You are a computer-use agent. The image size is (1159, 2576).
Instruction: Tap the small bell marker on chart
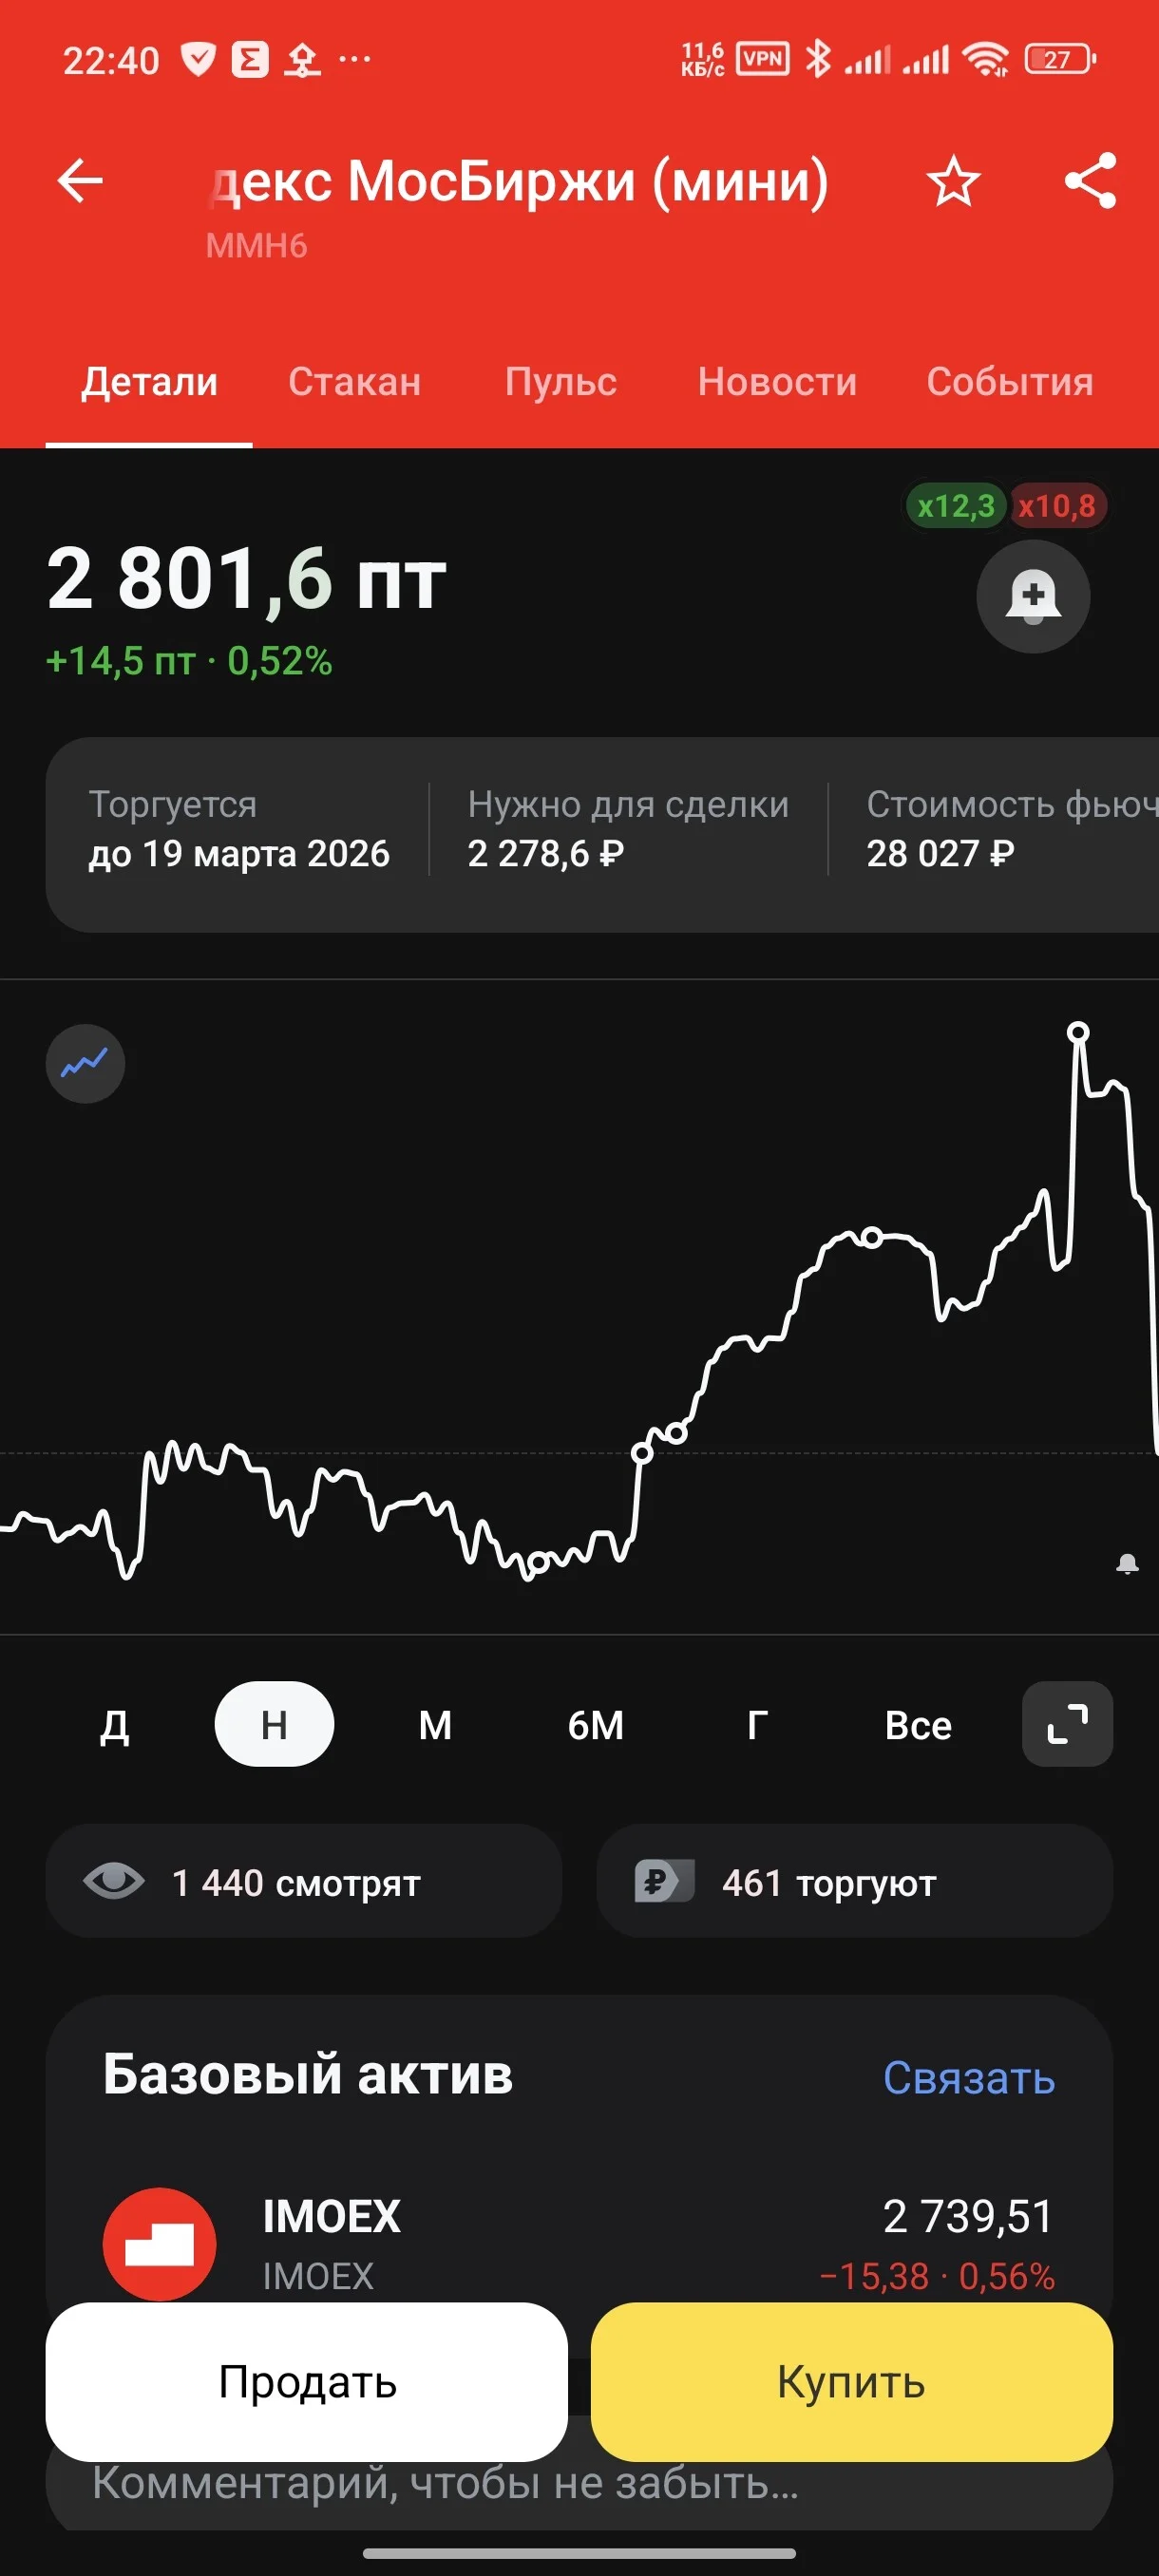click(x=1127, y=1564)
